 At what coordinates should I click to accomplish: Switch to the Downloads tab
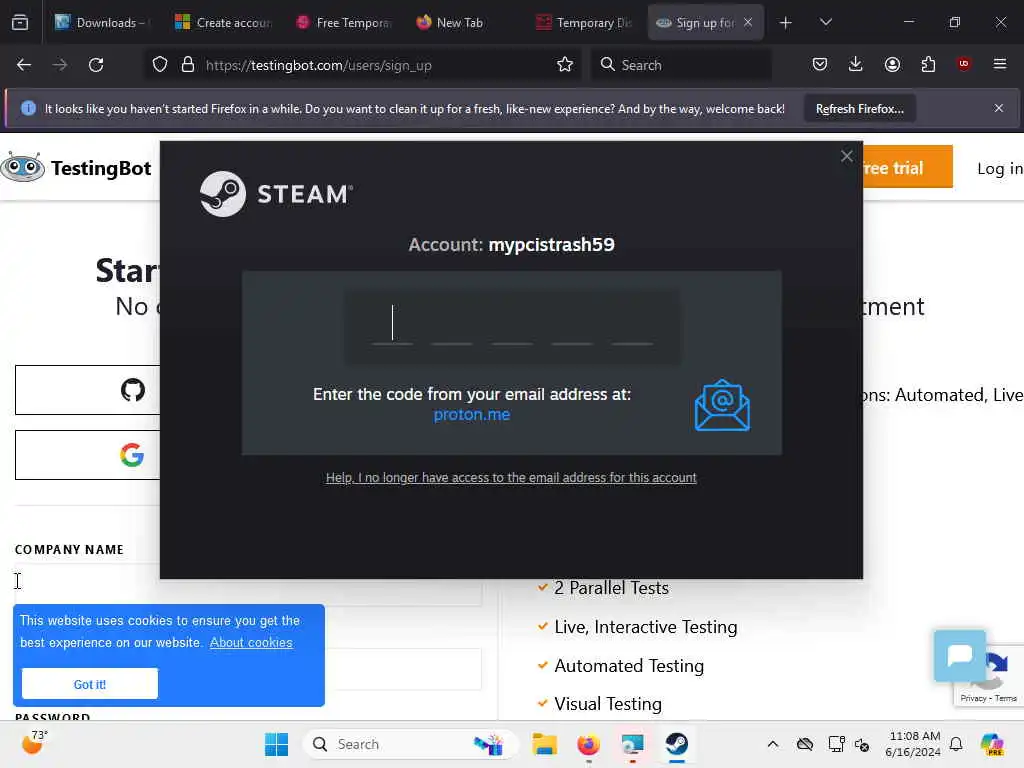pyautogui.click(x=101, y=22)
